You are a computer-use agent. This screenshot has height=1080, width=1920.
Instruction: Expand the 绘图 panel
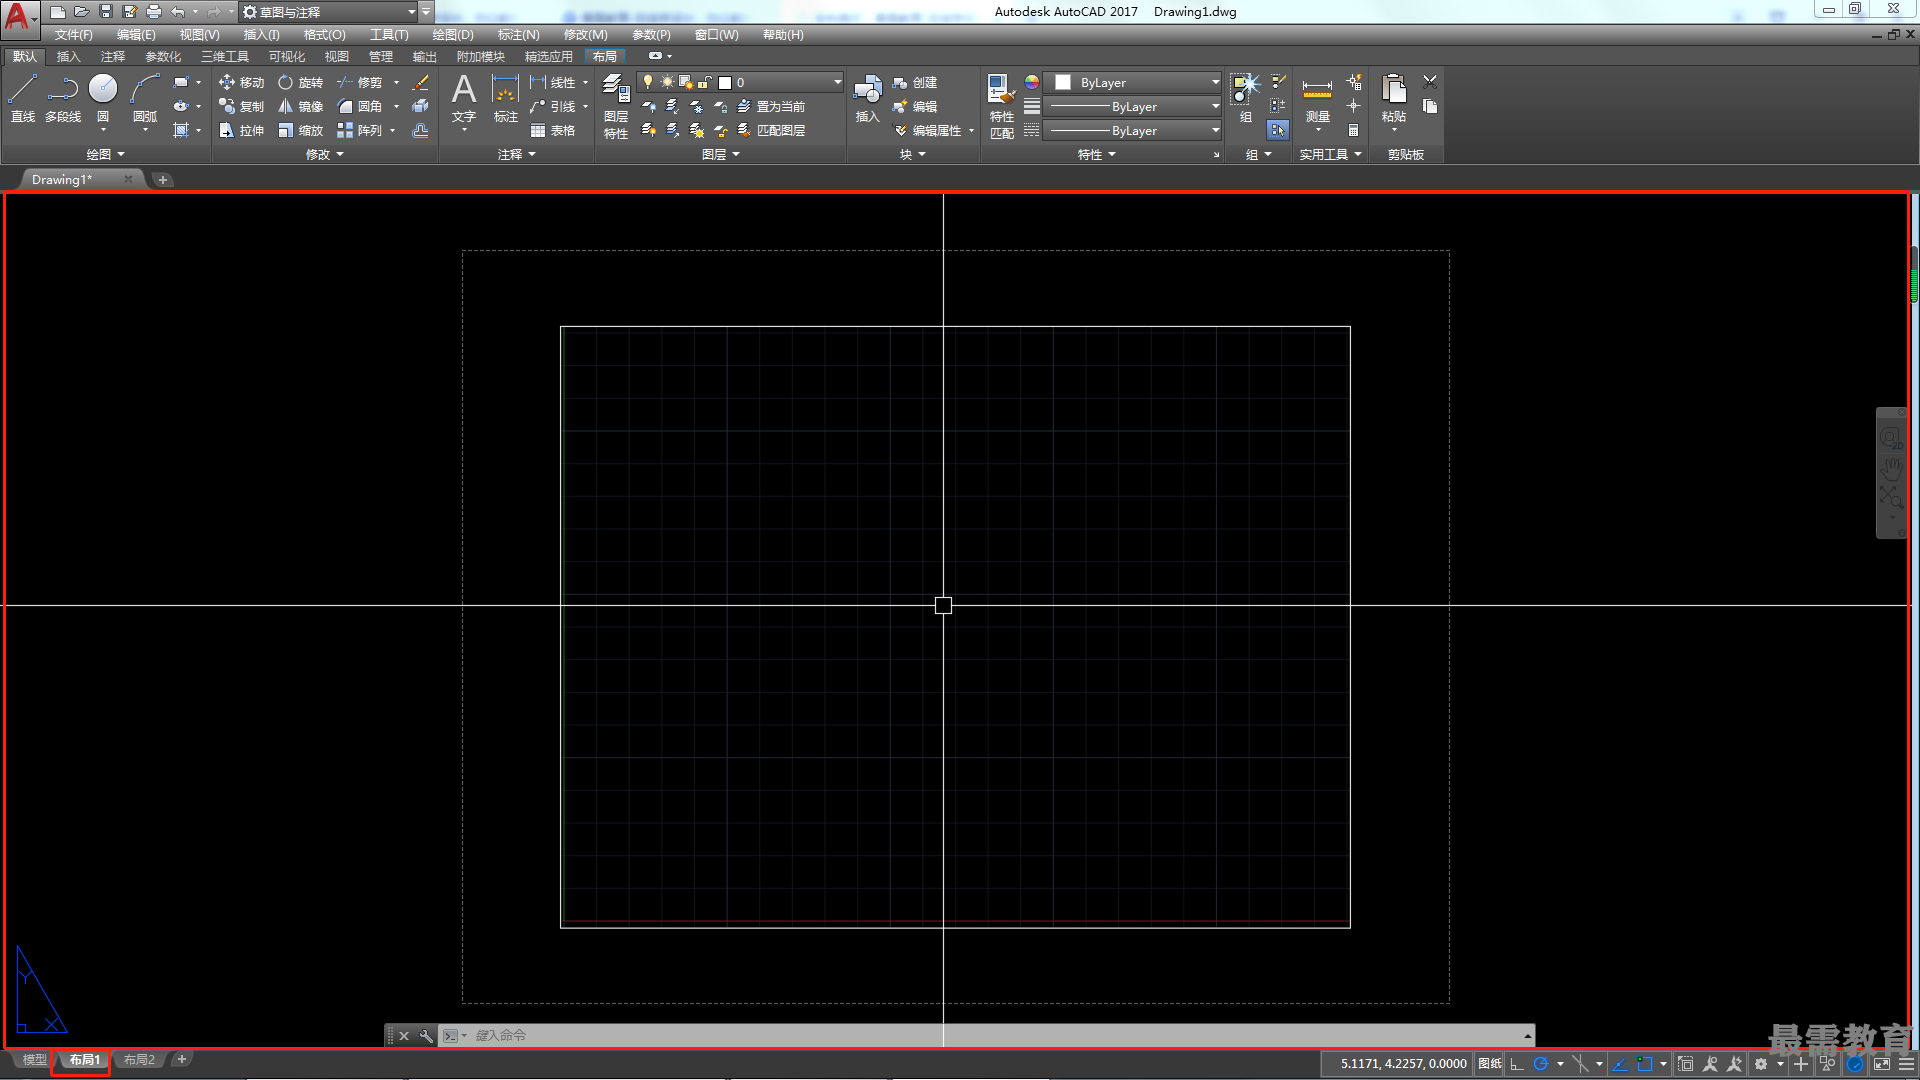[105, 154]
